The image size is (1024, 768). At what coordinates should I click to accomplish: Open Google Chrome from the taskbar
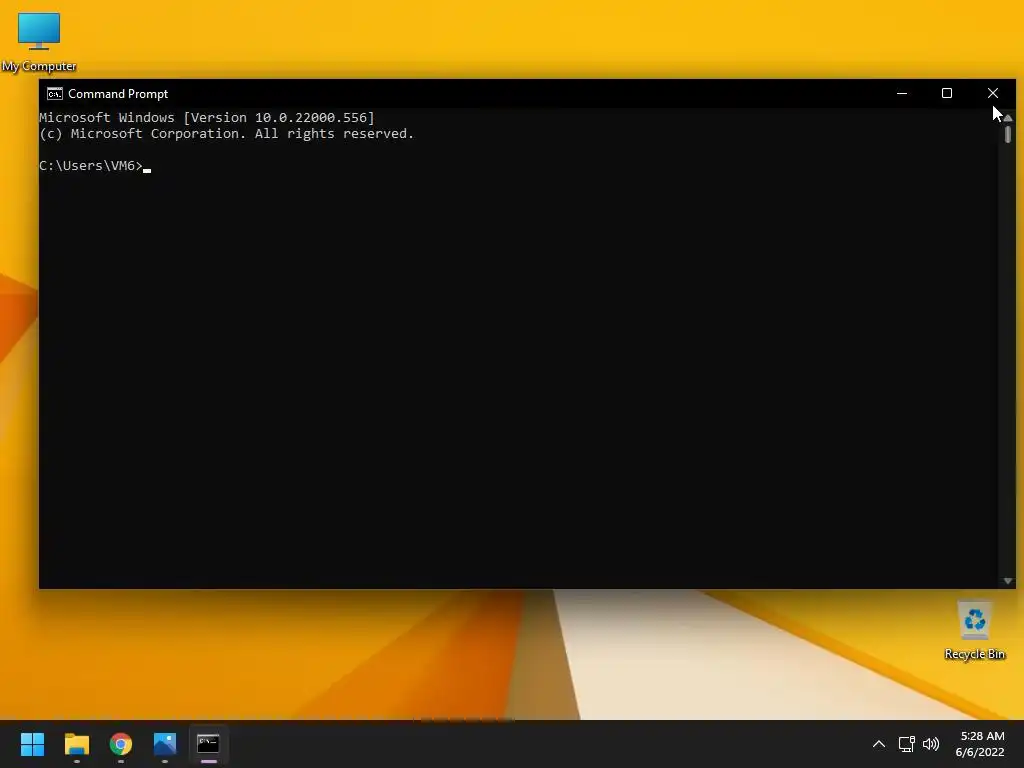click(121, 744)
